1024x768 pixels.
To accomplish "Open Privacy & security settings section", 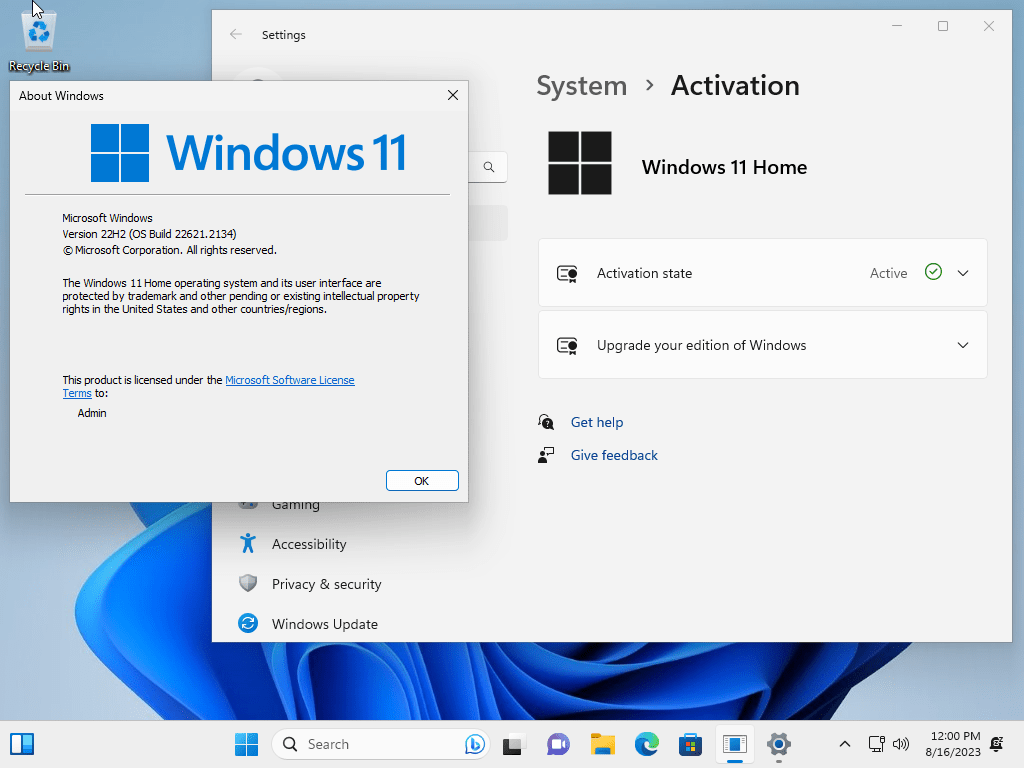I will click(x=327, y=584).
